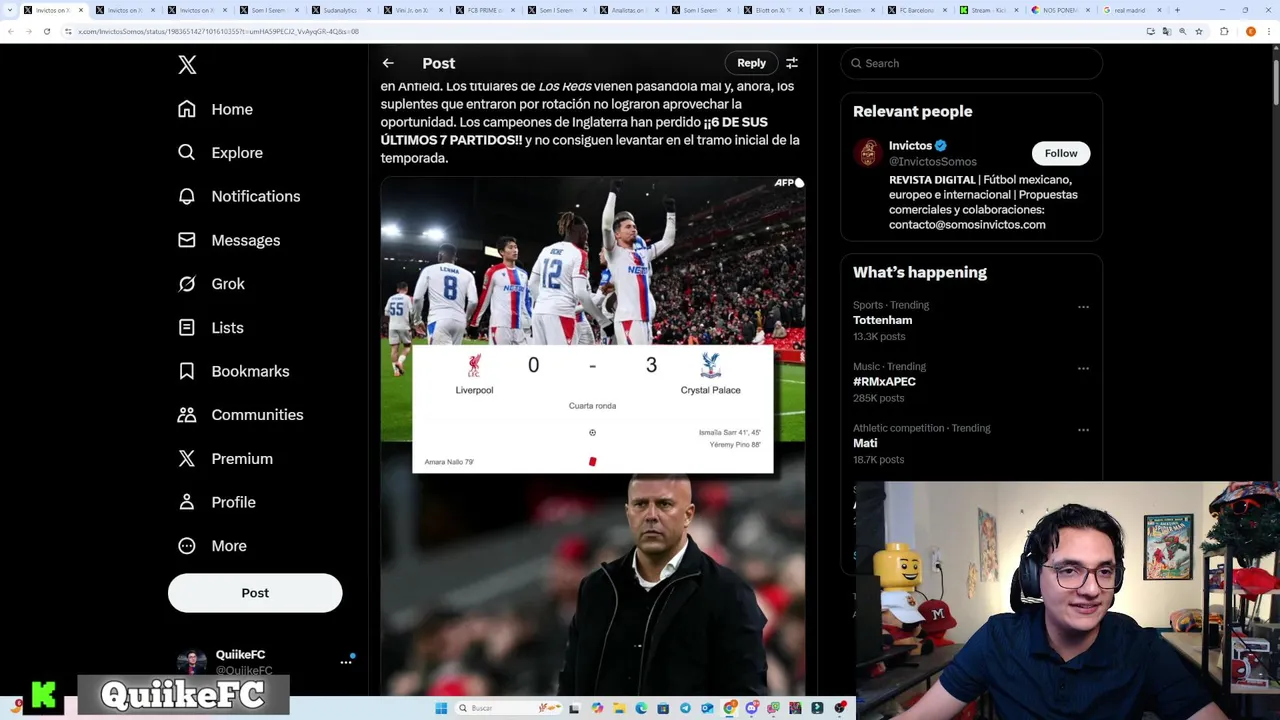Click the Reply button
Viewport: 1280px width, 720px height.
pyautogui.click(x=752, y=63)
